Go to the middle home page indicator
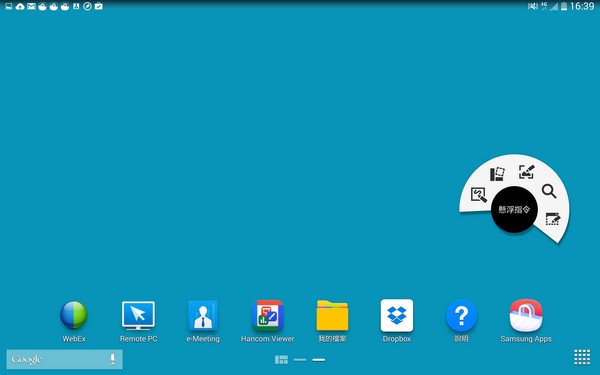 click(x=300, y=360)
